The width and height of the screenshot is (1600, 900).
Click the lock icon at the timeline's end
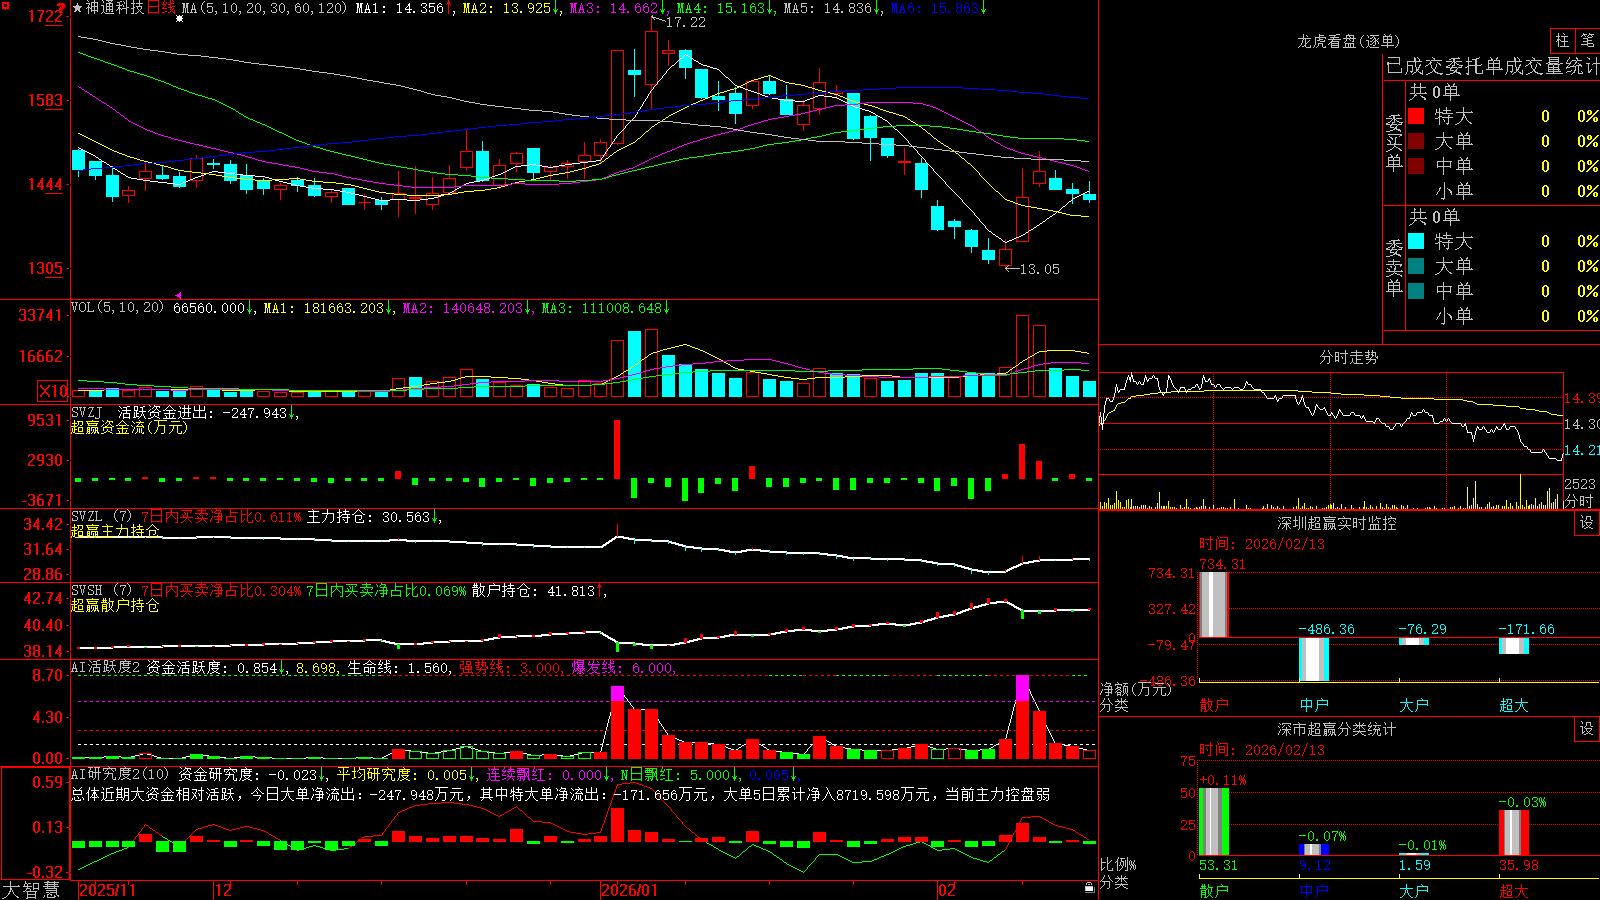[1090, 888]
